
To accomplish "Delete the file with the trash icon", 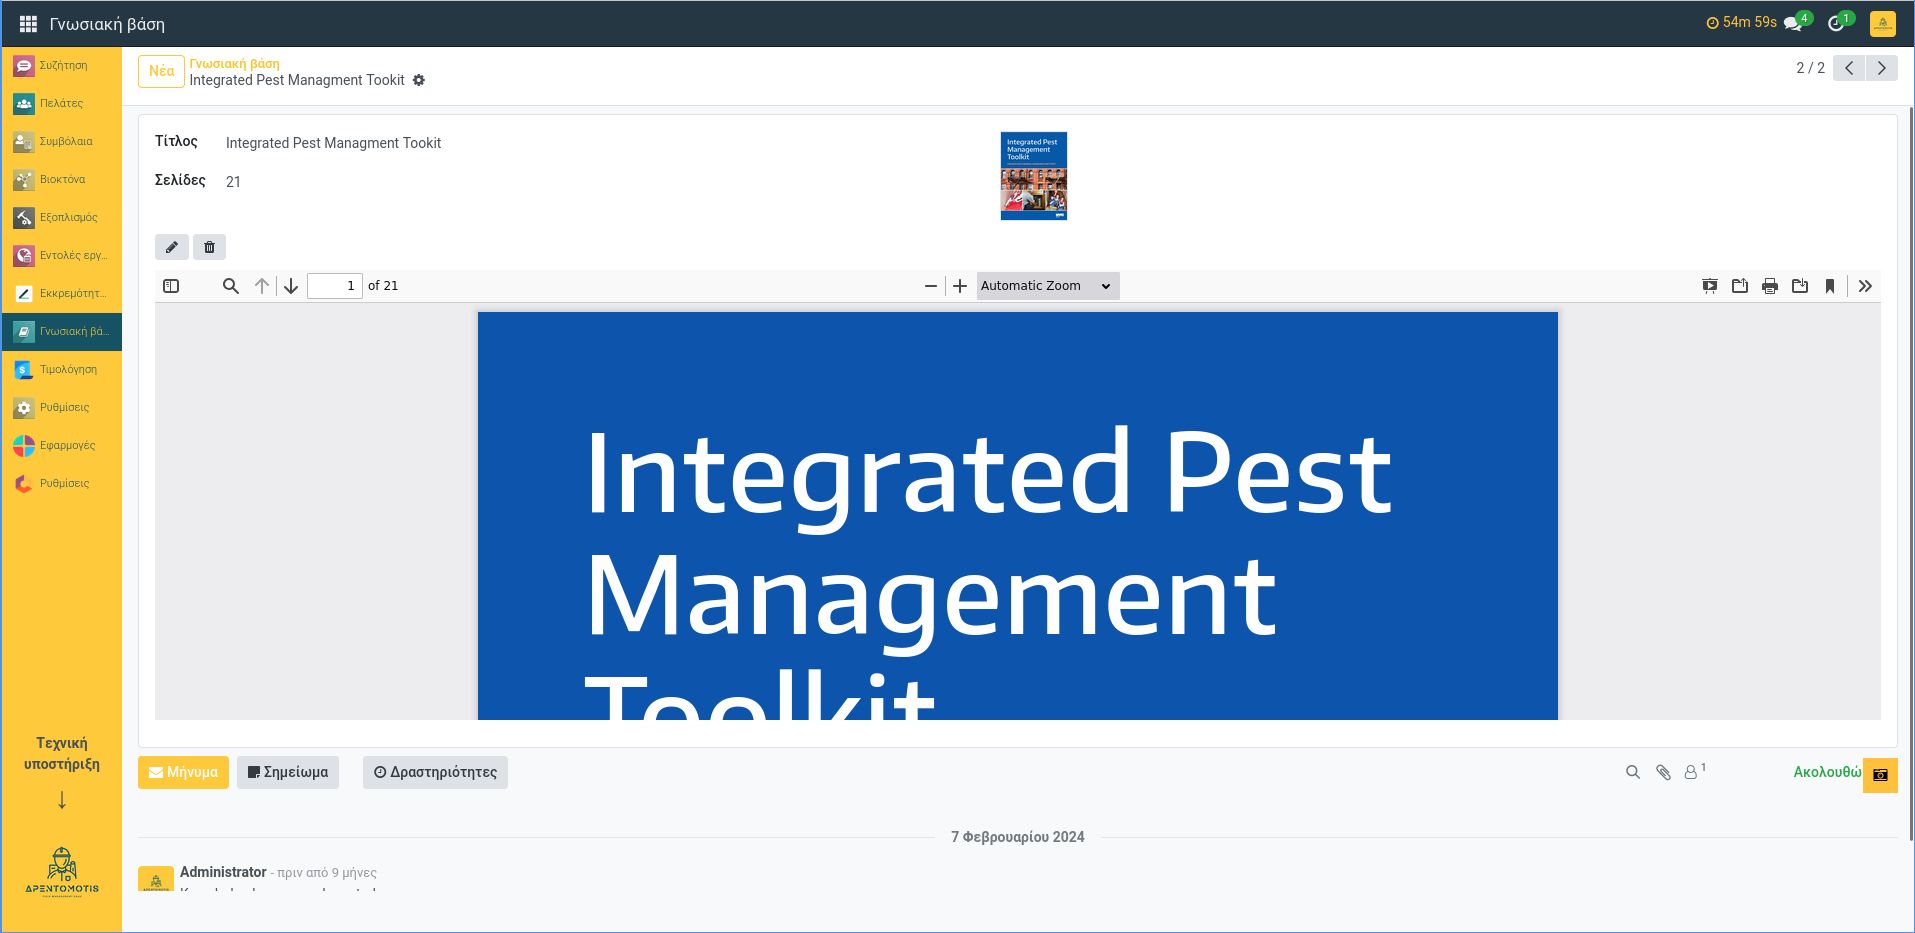I will point(209,247).
